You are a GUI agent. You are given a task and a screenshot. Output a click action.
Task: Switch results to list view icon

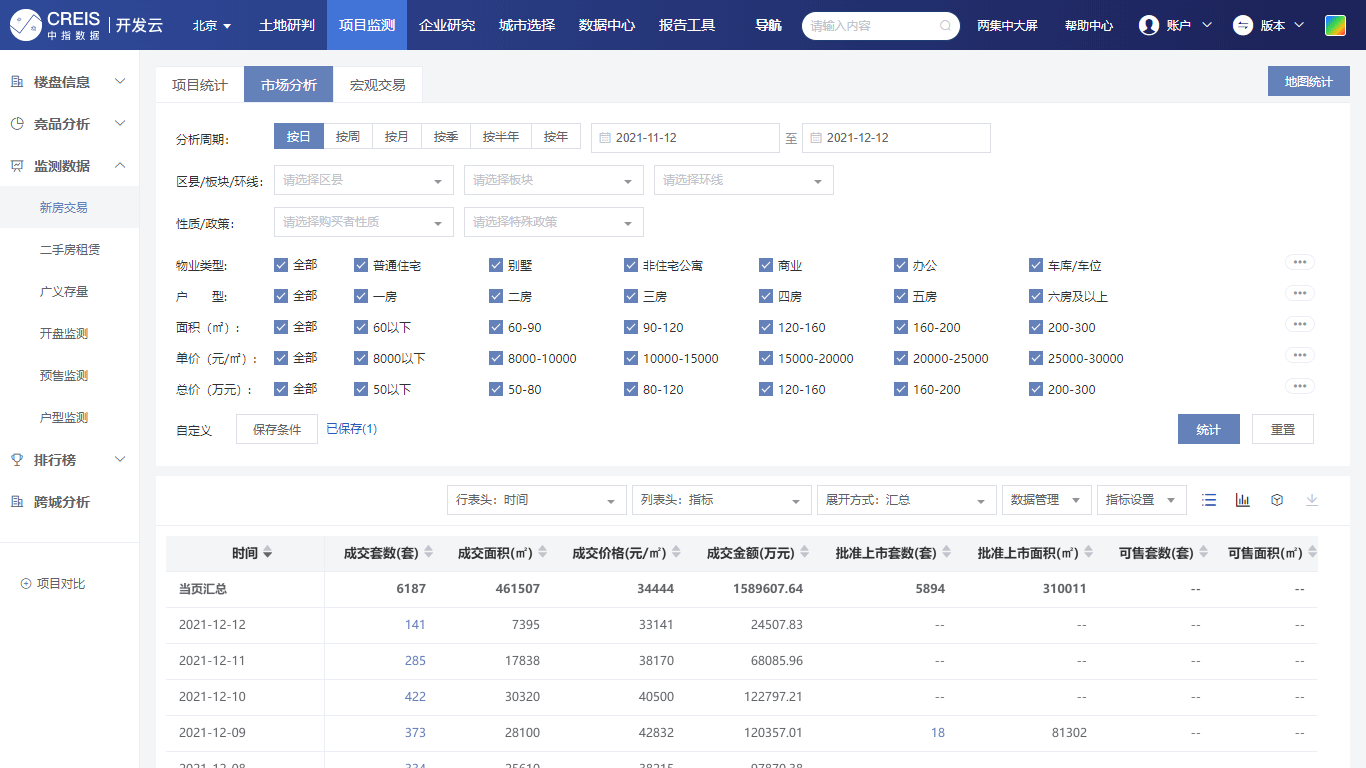1209,500
